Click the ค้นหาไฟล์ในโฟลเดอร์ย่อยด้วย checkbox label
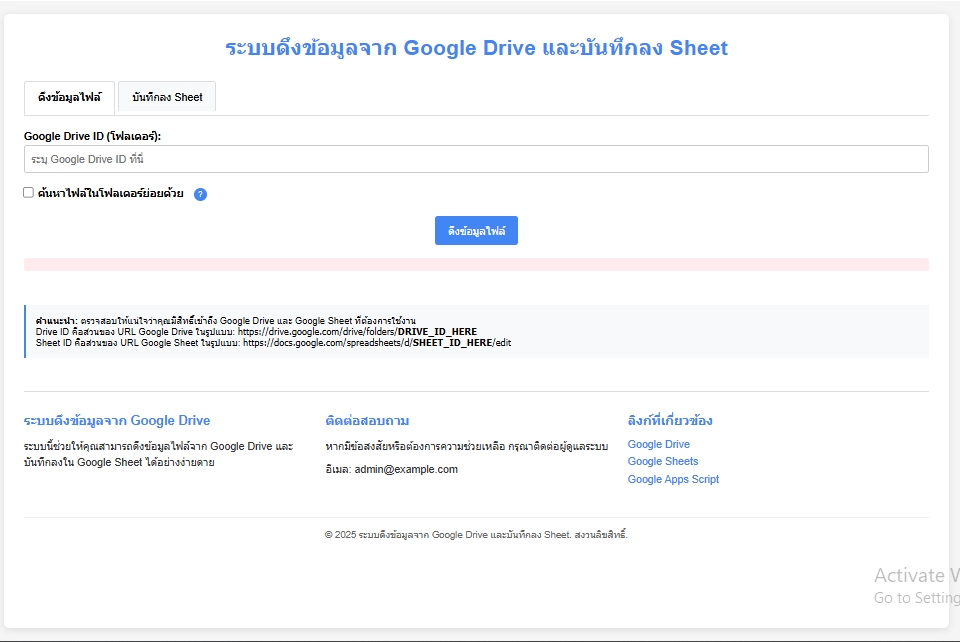Screen dimensions: 960x642 coord(110,193)
